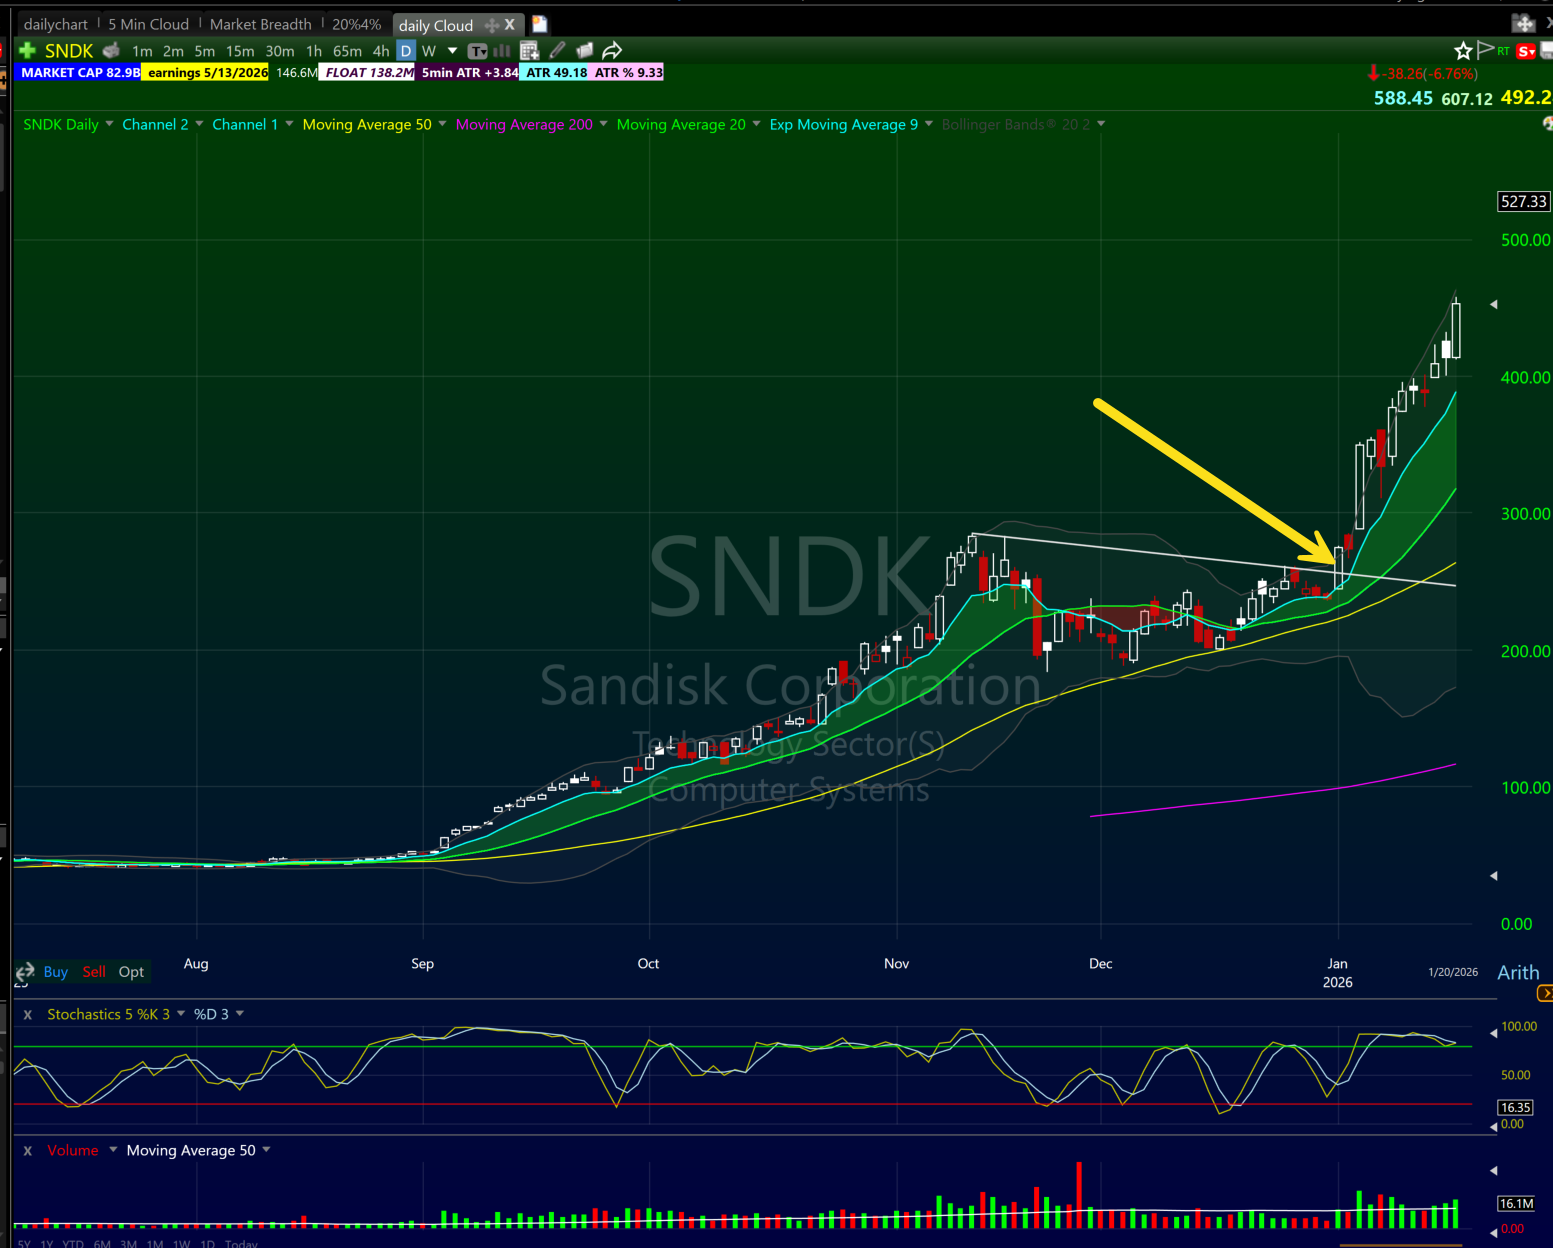Viewport: 1553px width, 1248px height.
Task: Expand the Channel 2 dropdown
Action: point(199,124)
